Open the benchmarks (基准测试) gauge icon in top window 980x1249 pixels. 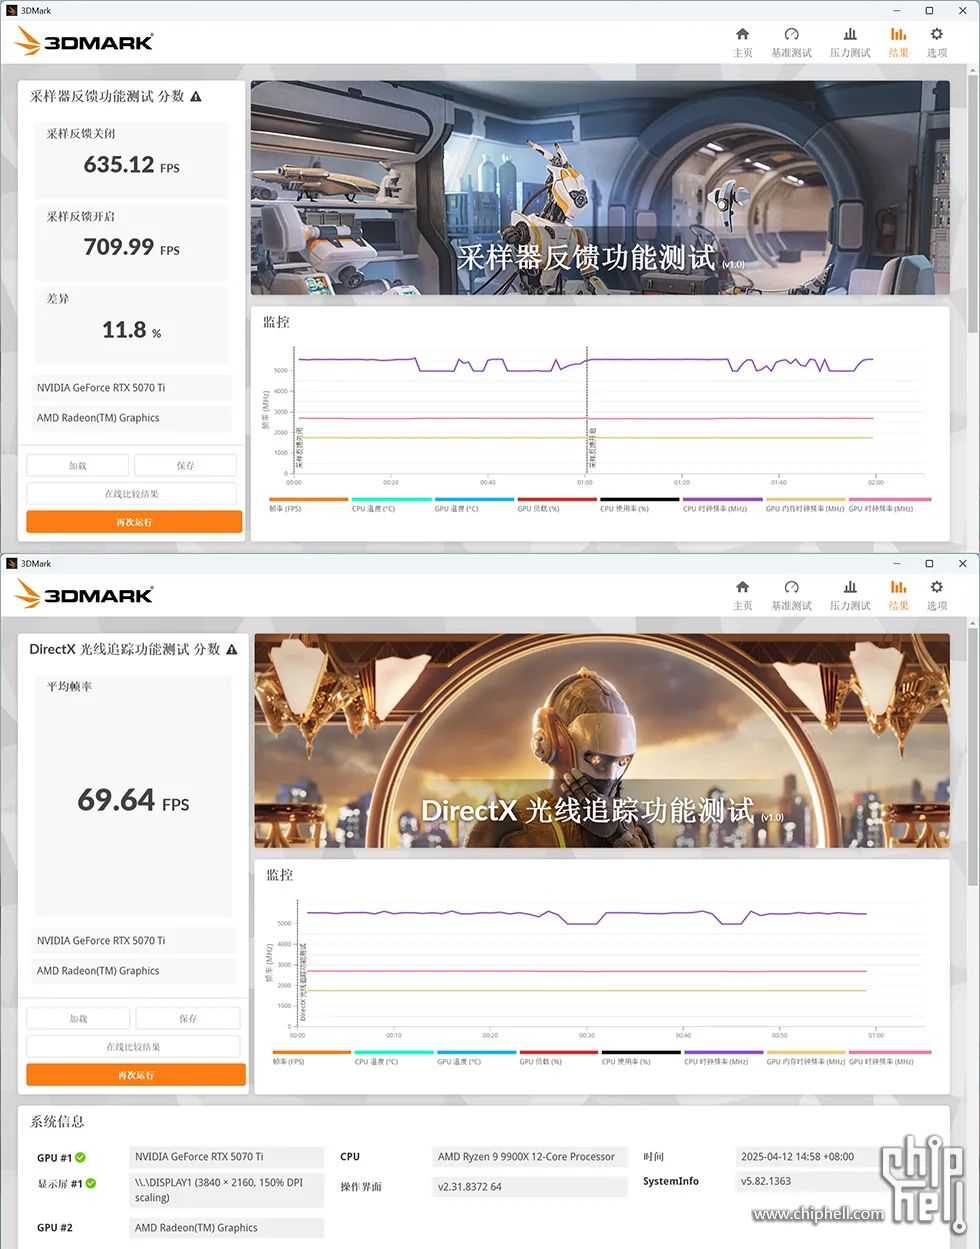point(791,34)
